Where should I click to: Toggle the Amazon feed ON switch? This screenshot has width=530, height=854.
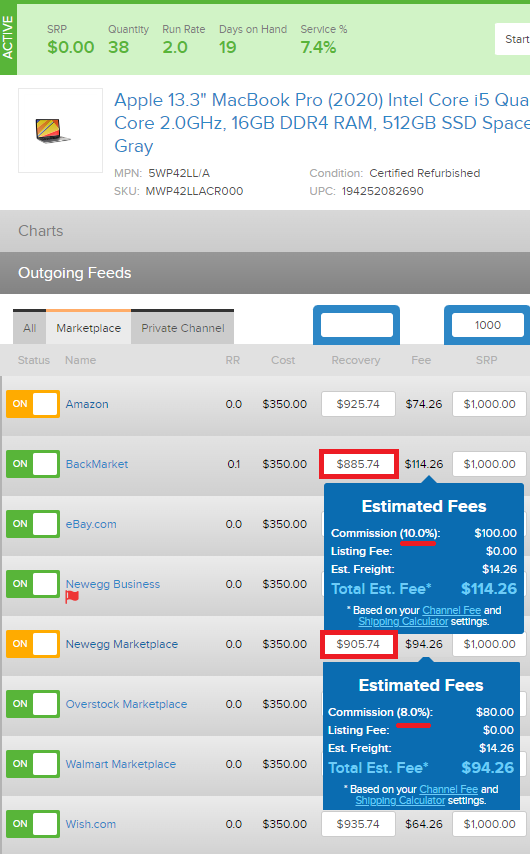pyautogui.click(x=33, y=404)
